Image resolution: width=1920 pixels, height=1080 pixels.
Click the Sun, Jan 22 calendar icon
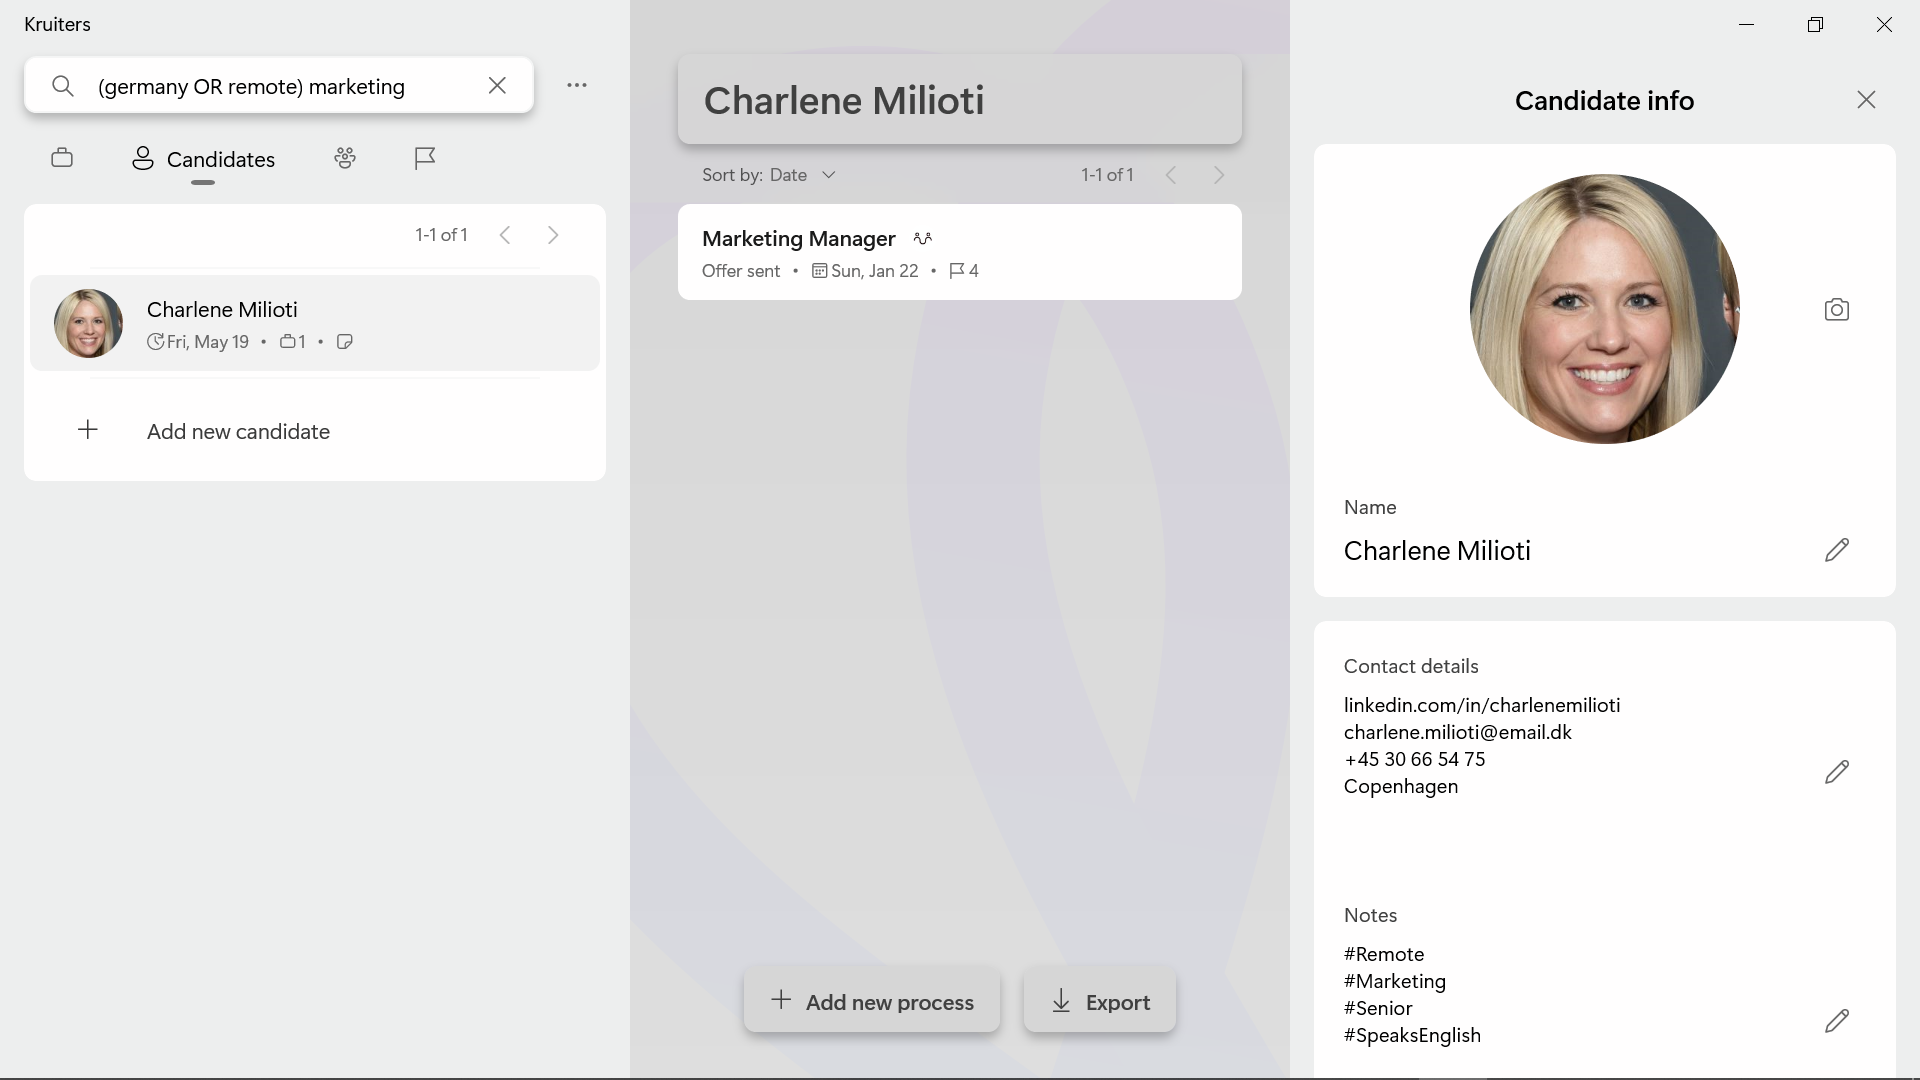pyautogui.click(x=819, y=271)
